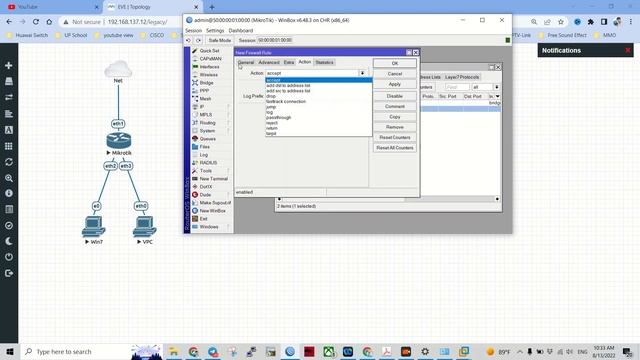Toggle night mode moon icon in EVE sidebar
This screenshot has width=640, height=360.
click(x=9, y=241)
